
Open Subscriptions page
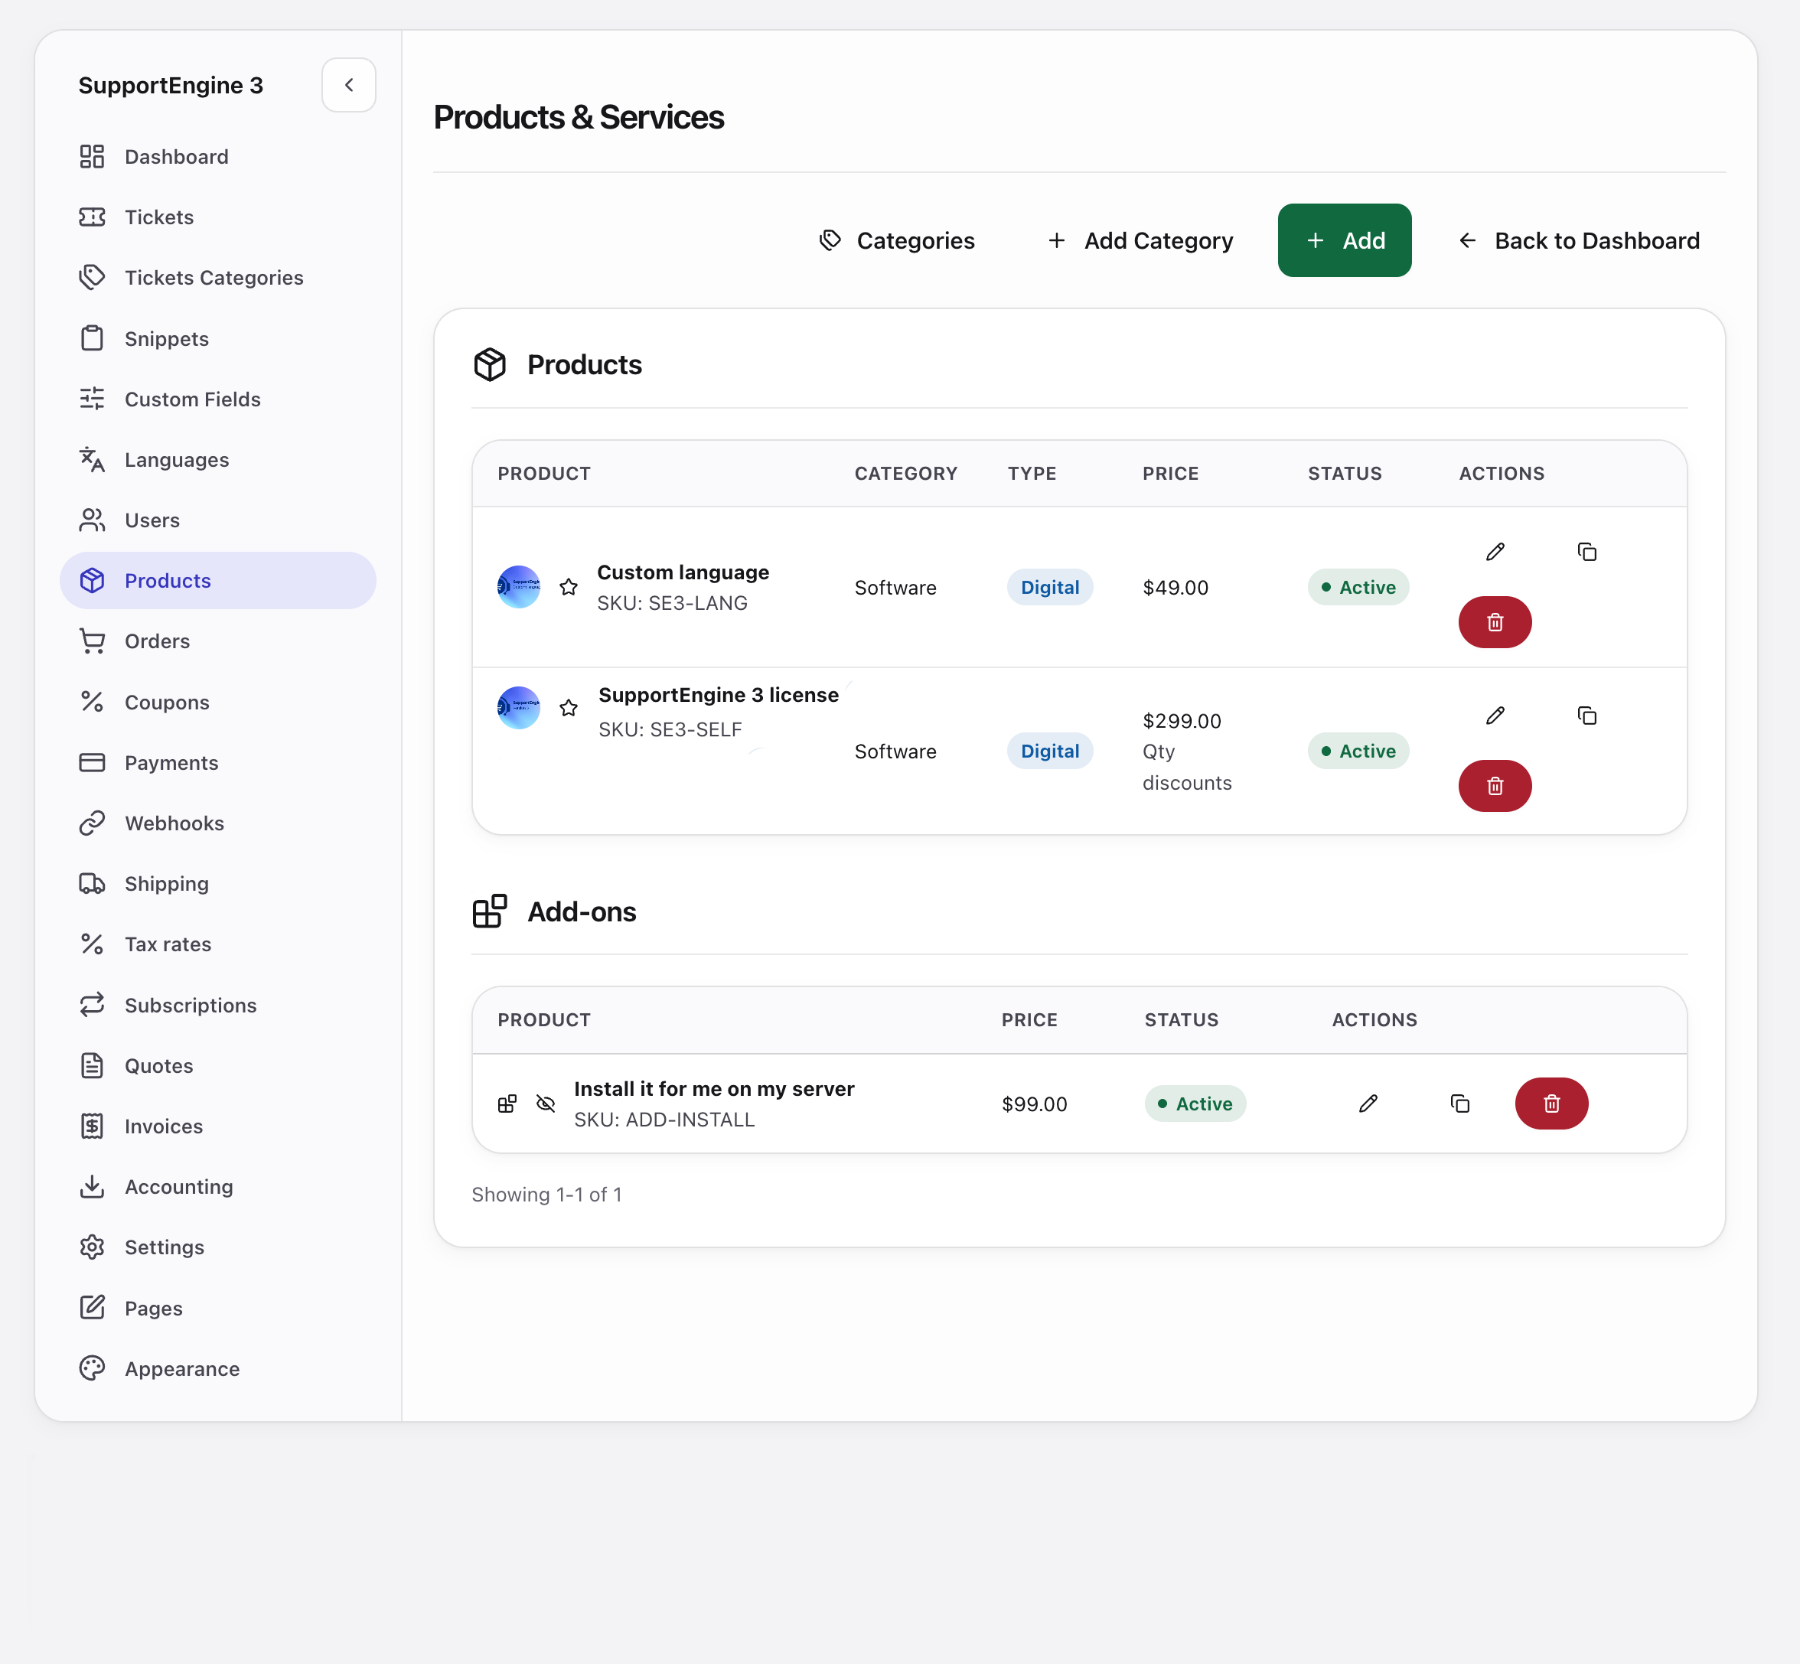coord(218,1005)
